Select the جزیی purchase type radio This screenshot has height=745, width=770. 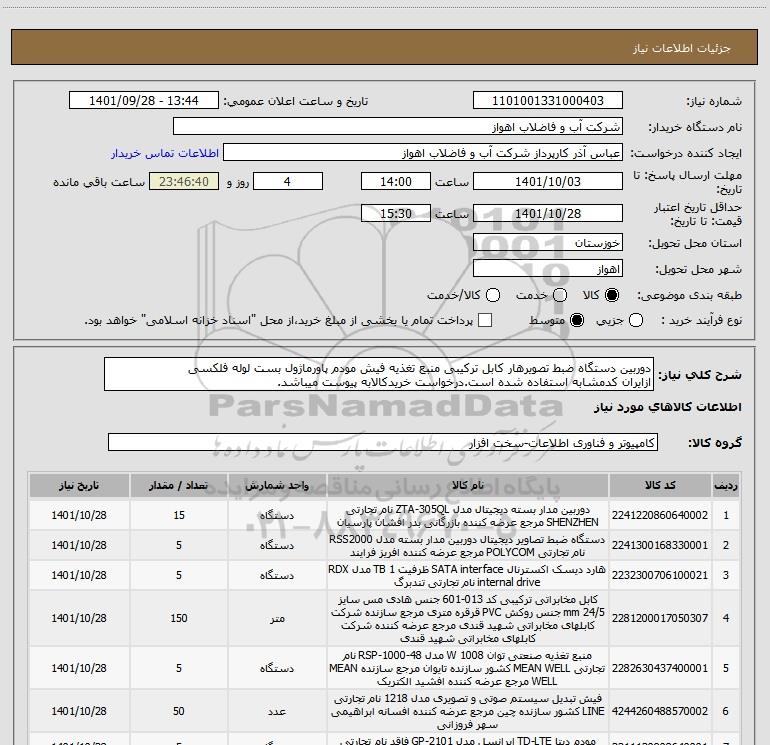(x=636, y=320)
